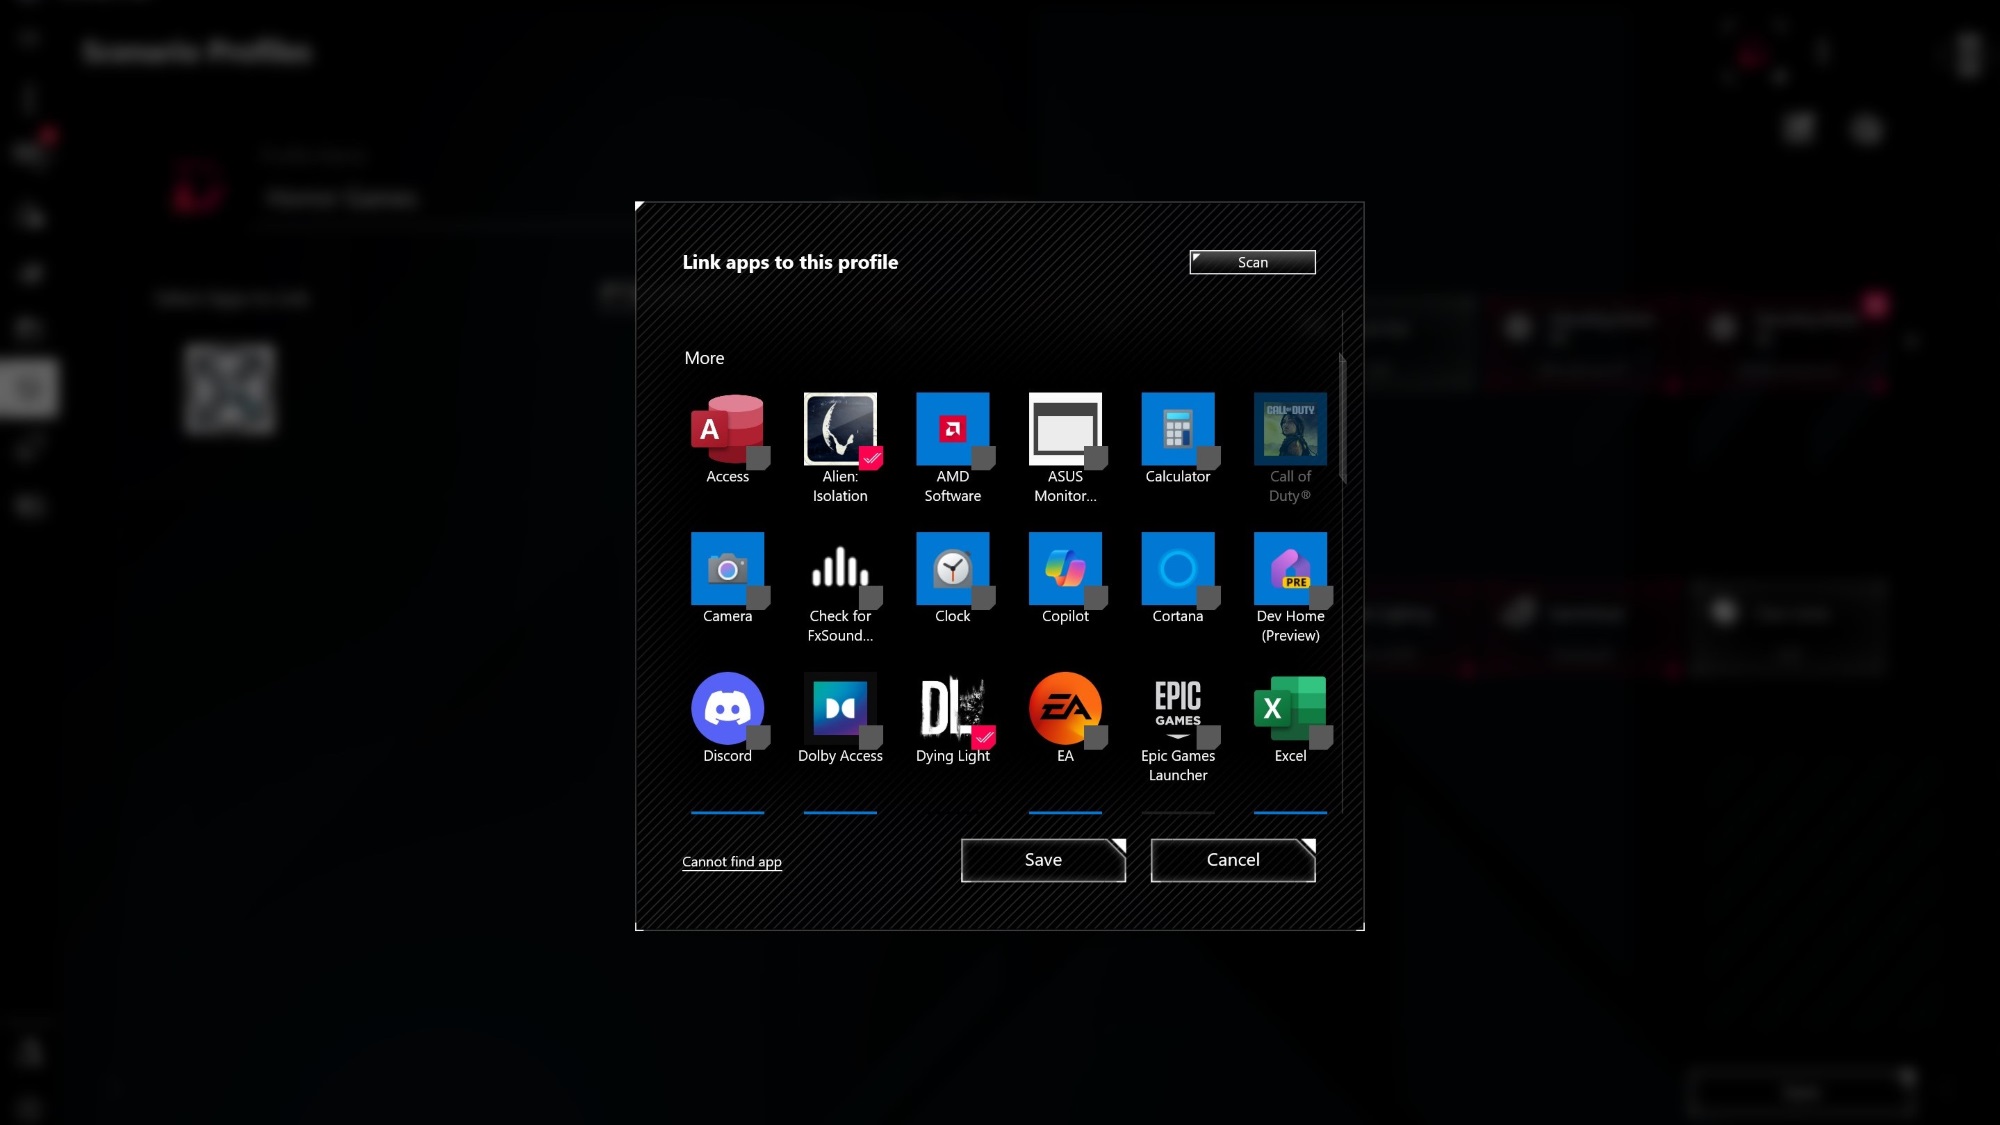Select the Calculator app icon
The width and height of the screenshot is (2000, 1125).
click(1178, 428)
